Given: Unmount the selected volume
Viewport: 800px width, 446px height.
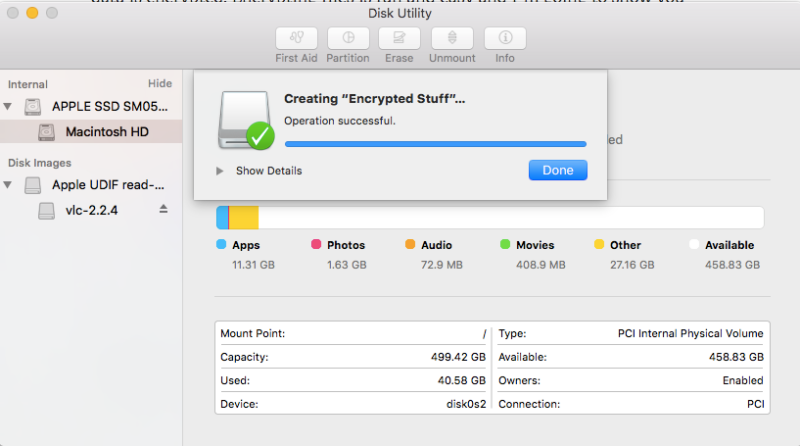Looking at the screenshot, I should pos(452,38).
